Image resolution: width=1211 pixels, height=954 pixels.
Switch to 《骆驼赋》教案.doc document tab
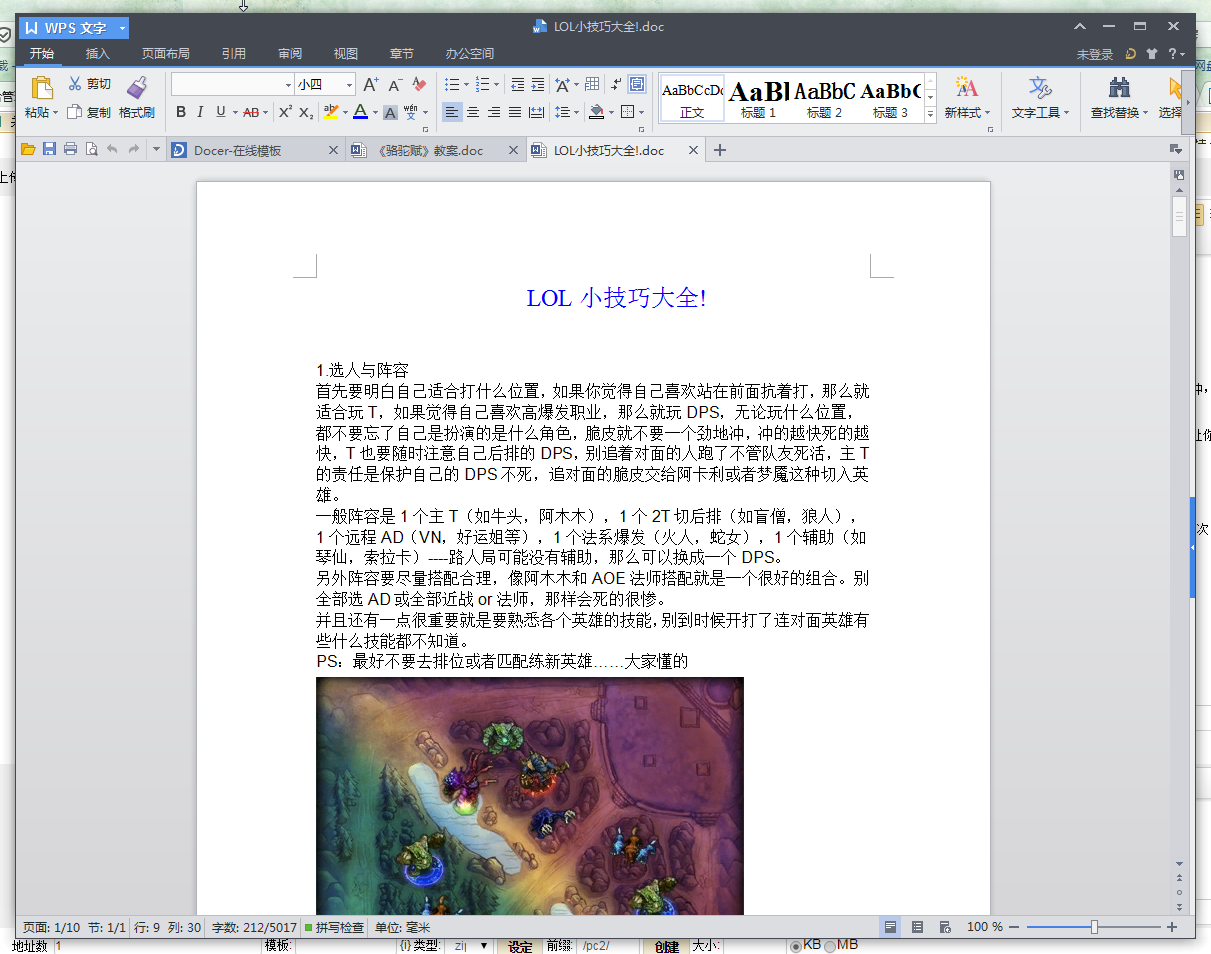435,151
